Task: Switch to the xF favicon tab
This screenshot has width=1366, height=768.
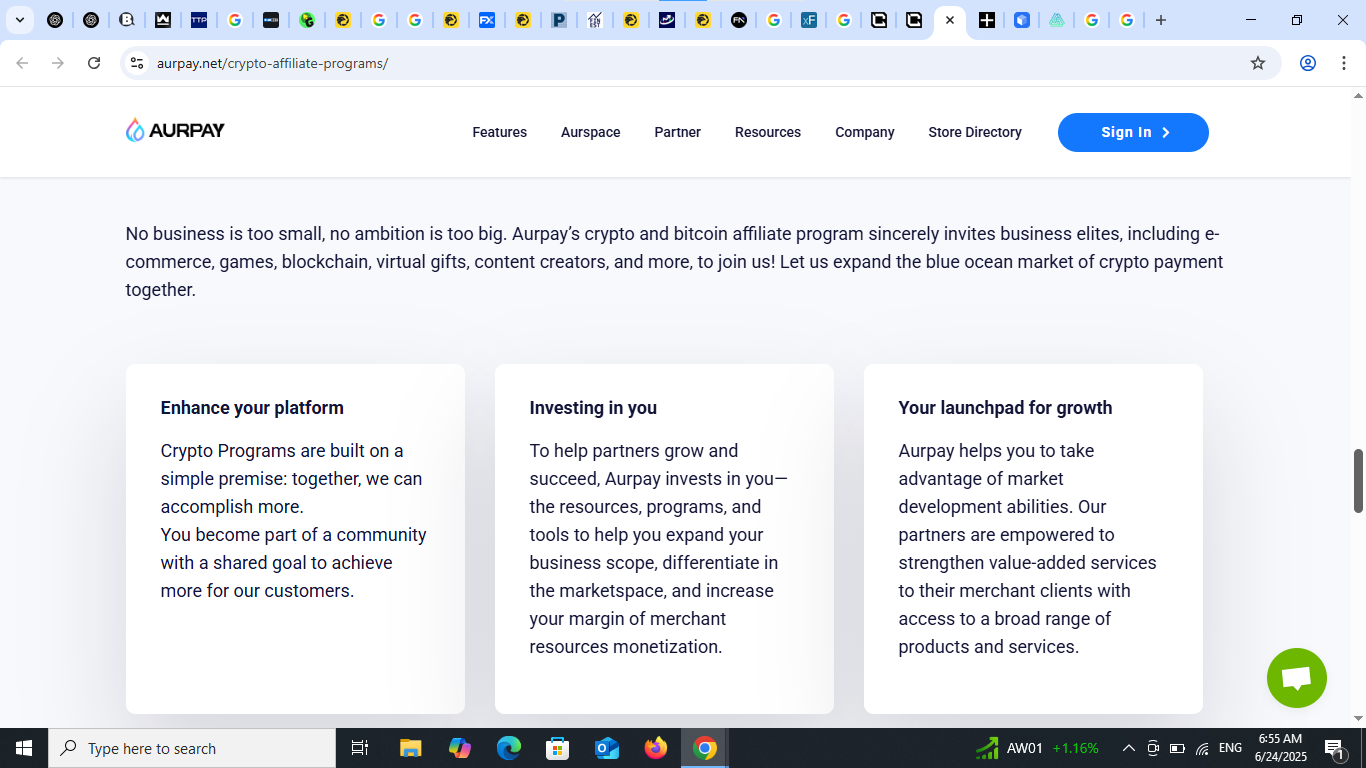Action: click(x=809, y=20)
